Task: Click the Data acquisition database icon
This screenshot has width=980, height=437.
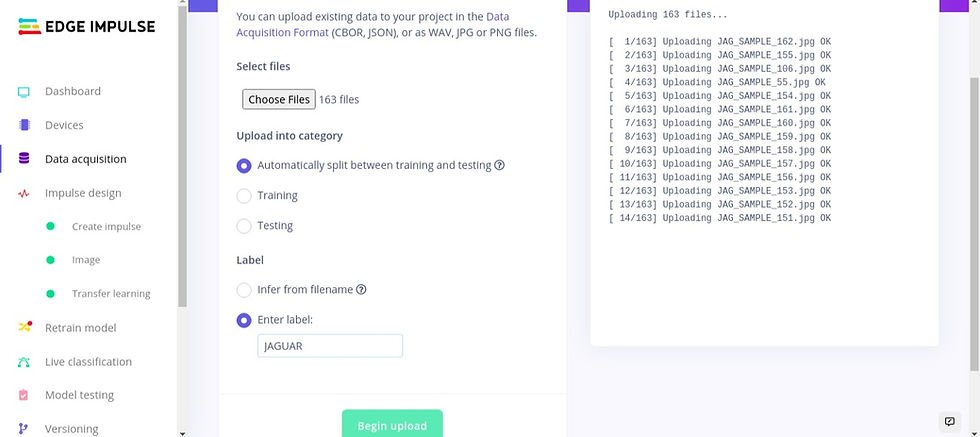Action: point(24,159)
